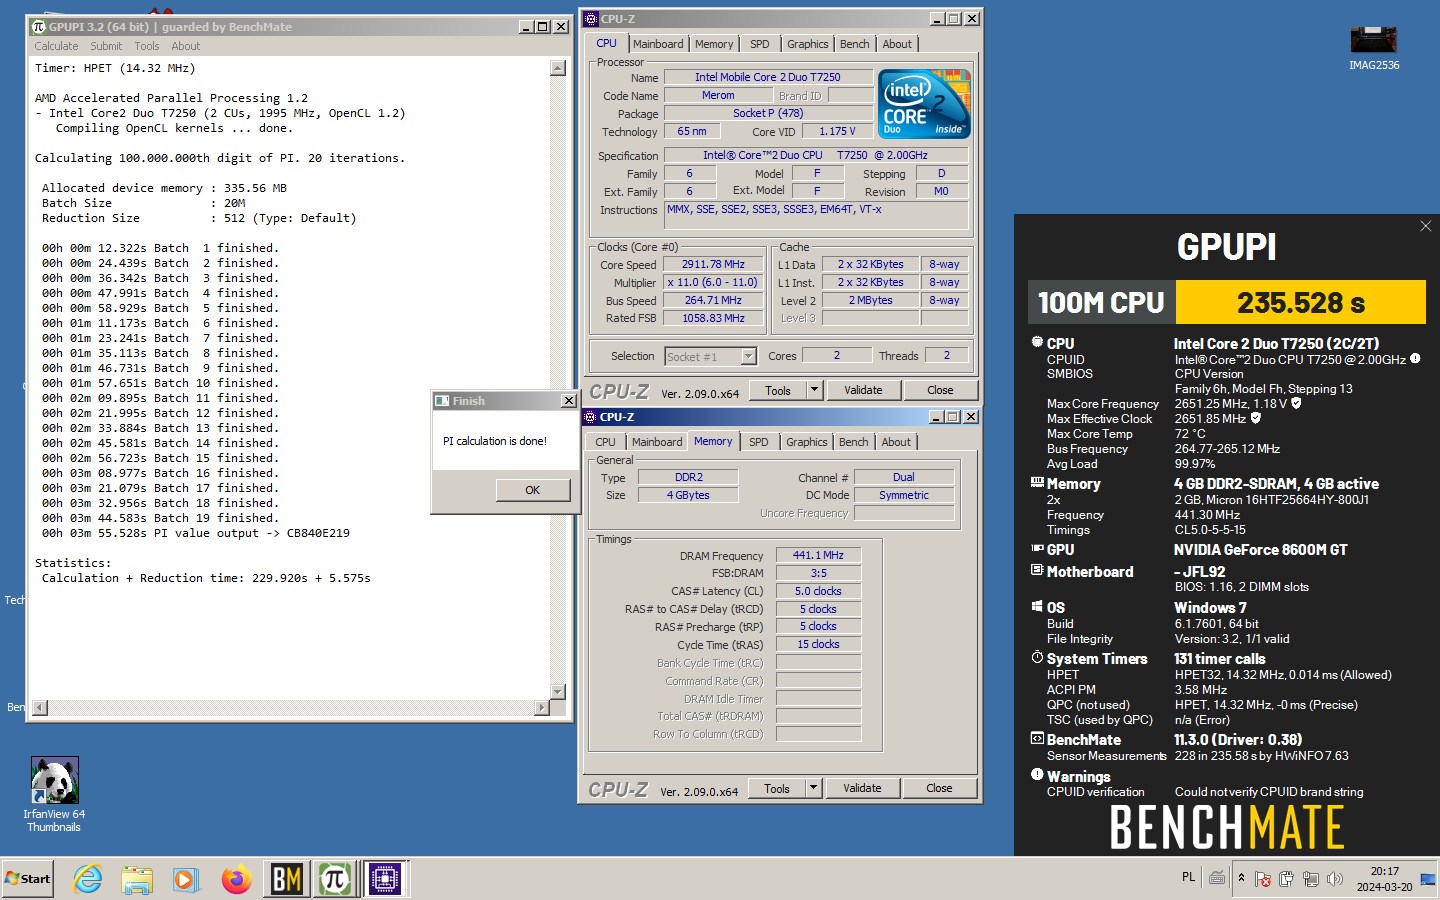Image resolution: width=1440 pixels, height=900 pixels.
Task: Open Internet Explorer from the taskbar
Action: (88, 879)
